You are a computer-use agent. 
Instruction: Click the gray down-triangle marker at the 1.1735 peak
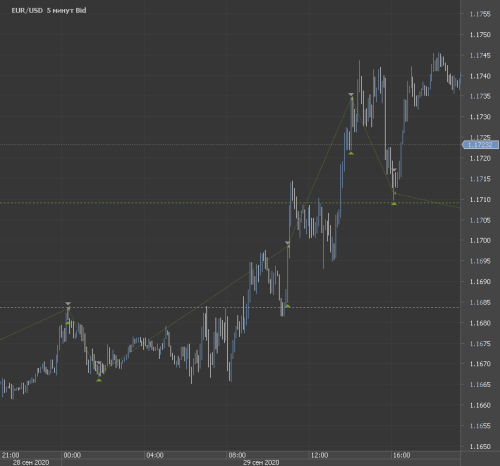pyautogui.click(x=351, y=95)
